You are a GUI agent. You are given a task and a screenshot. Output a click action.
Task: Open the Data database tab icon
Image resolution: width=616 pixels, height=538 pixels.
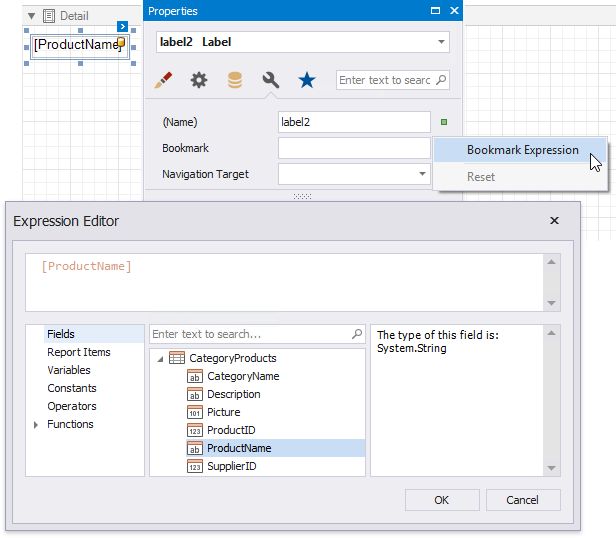(x=234, y=81)
